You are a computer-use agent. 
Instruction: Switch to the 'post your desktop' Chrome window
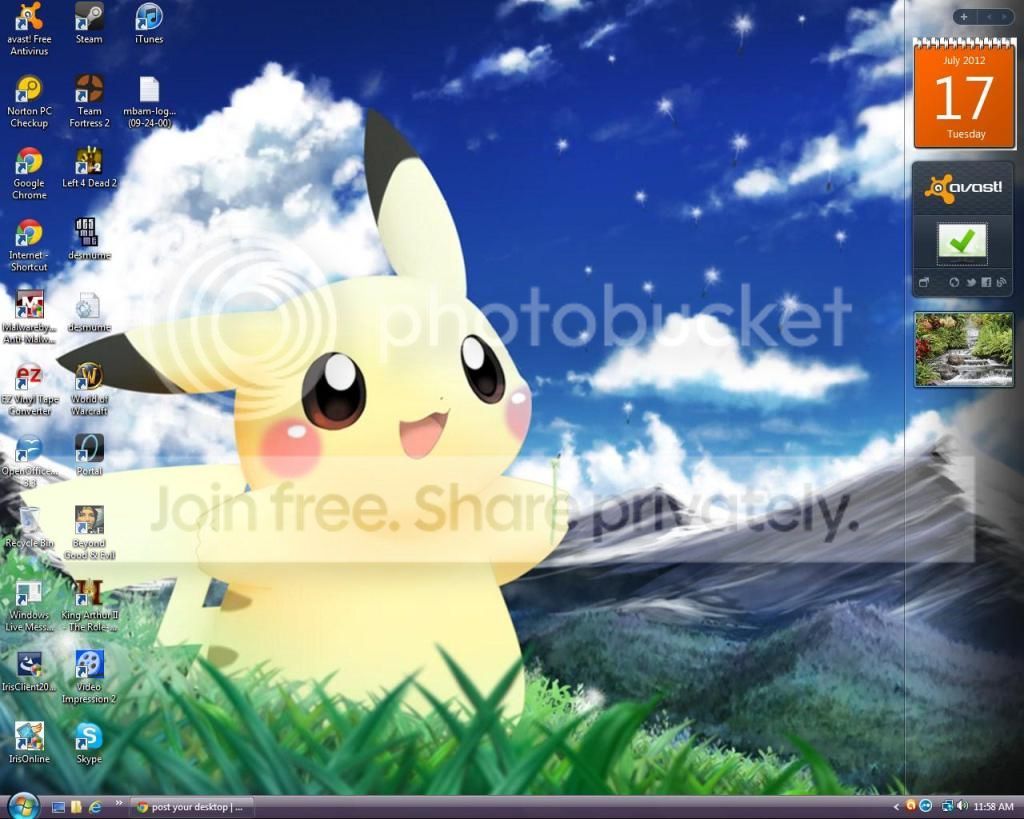coord(190,807)
